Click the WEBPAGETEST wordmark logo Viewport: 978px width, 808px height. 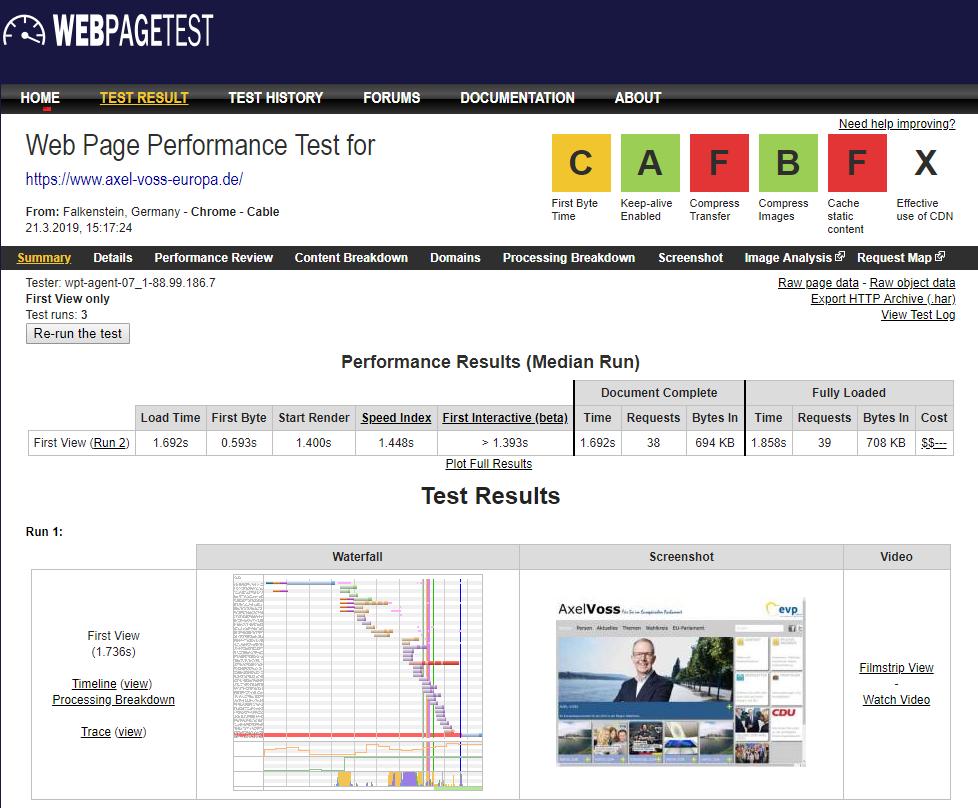point(133,30)
